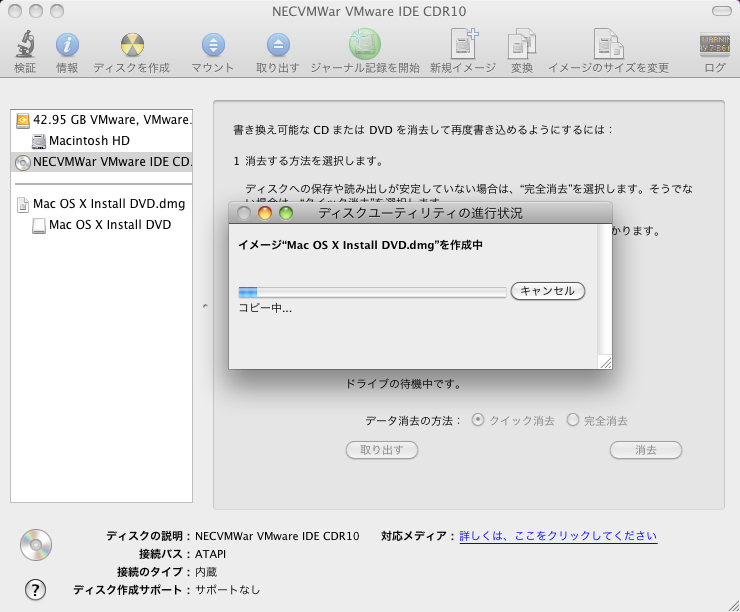Click the main window resize corner grip
This screenshot has width=740, height=612.
click(x=733, y=605)
